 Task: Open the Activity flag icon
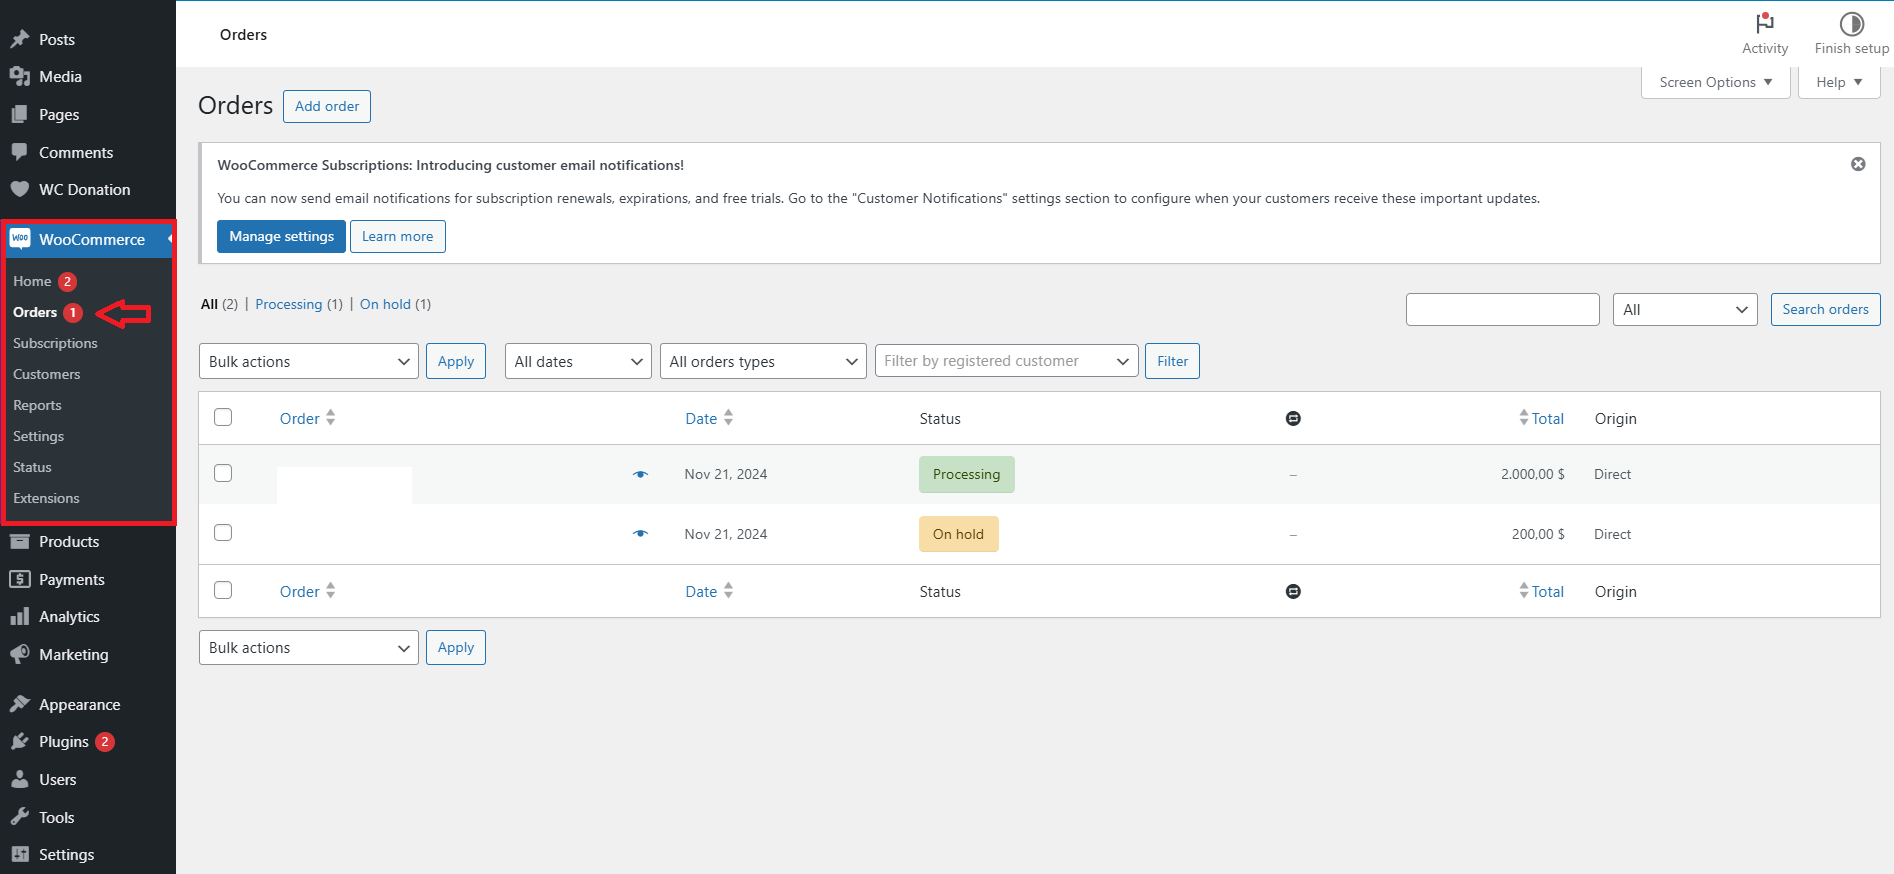[1765, 23]
